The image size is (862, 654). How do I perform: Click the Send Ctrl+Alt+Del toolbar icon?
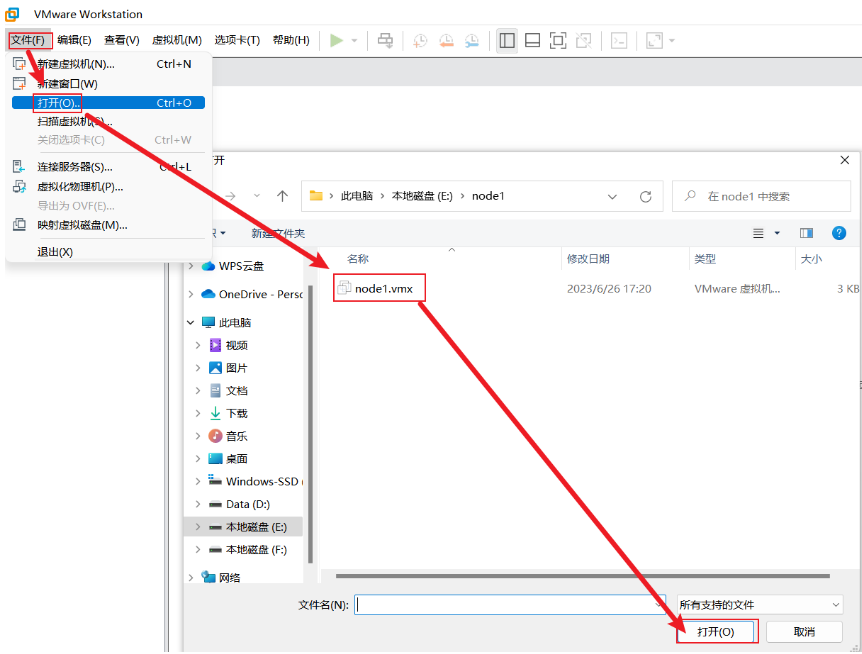coord(385,40)
